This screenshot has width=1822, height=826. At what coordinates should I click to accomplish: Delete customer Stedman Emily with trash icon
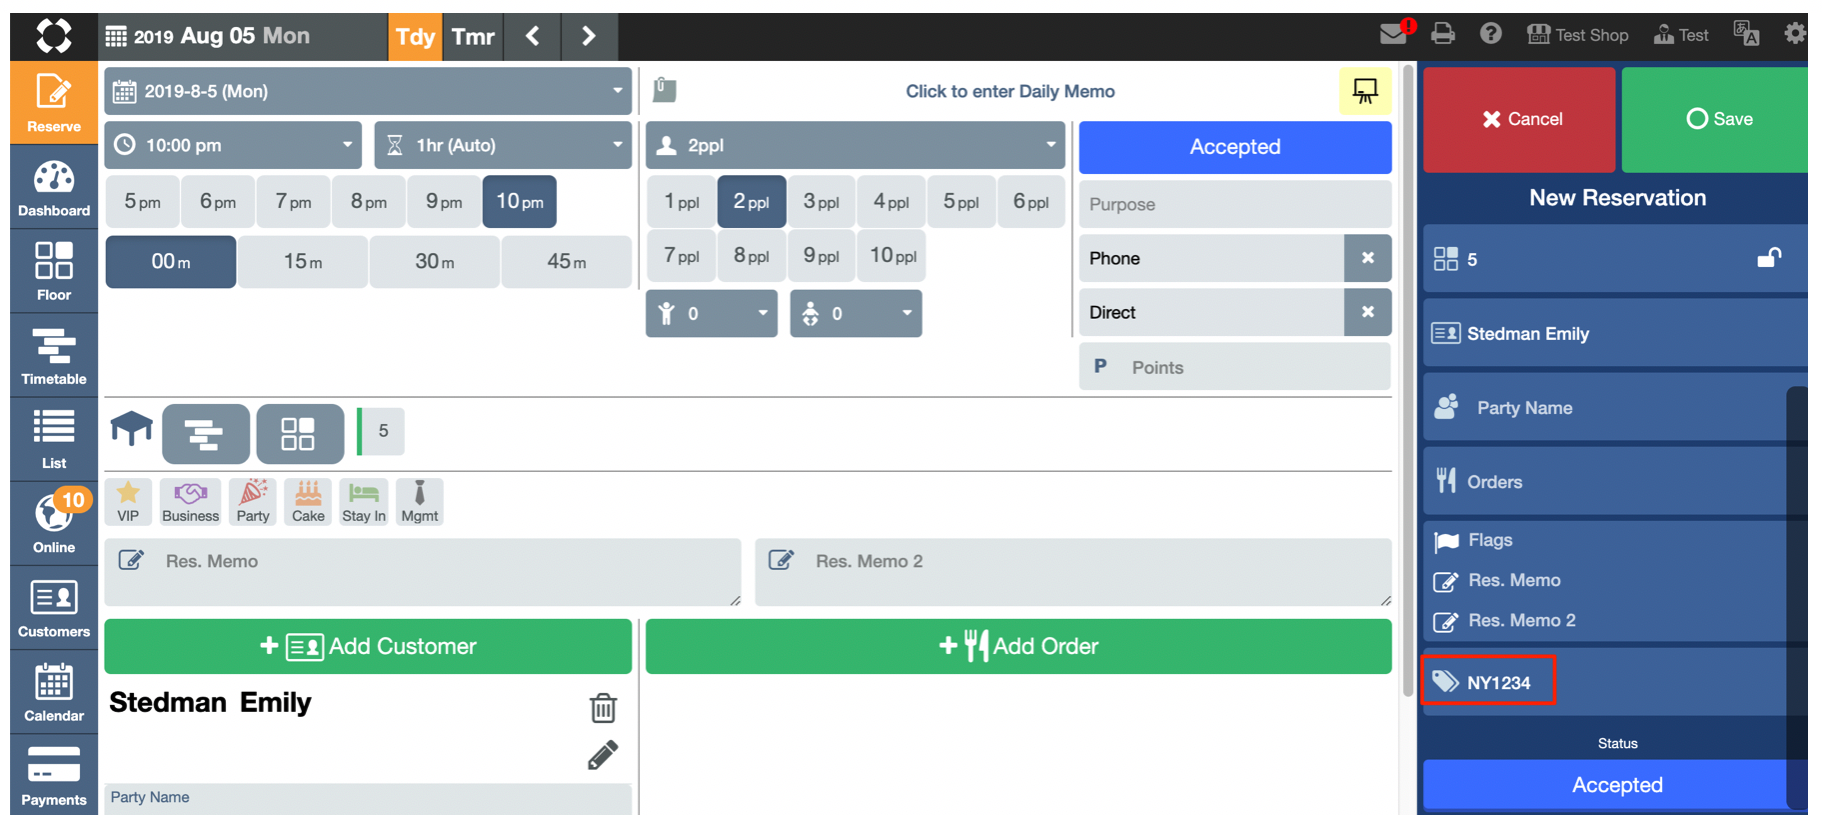coord(603,708)
